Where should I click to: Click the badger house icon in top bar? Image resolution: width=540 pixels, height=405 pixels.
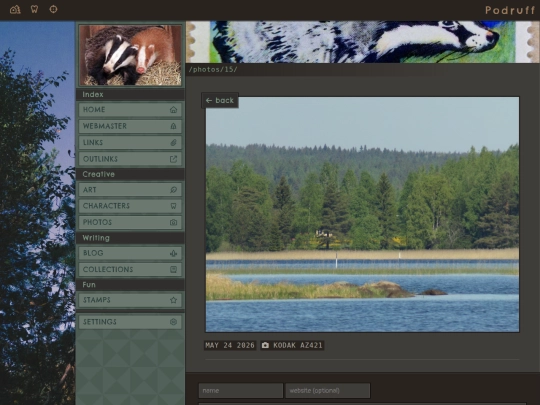click(x=15, y=9)
